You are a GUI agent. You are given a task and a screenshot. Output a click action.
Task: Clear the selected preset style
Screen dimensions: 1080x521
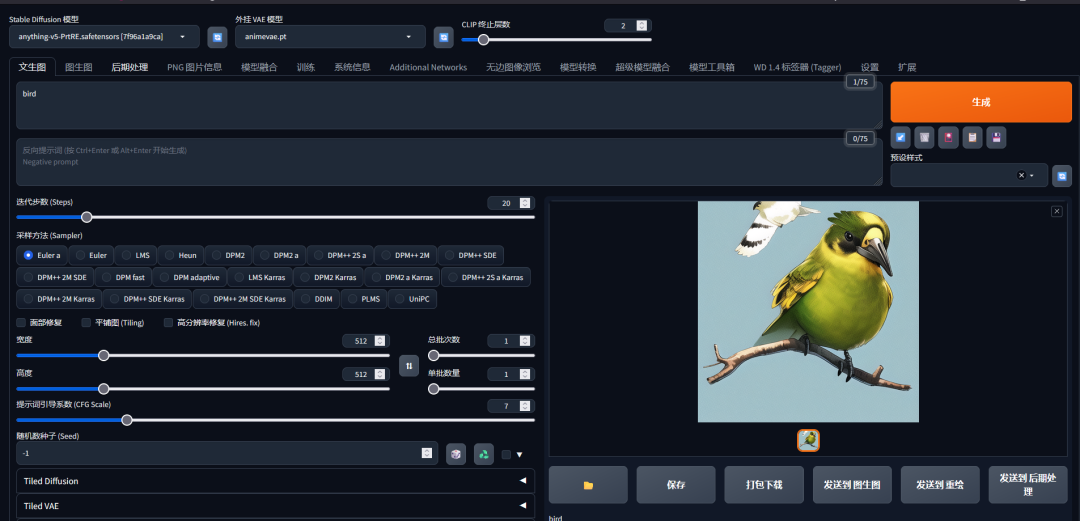click(1021, 175)
